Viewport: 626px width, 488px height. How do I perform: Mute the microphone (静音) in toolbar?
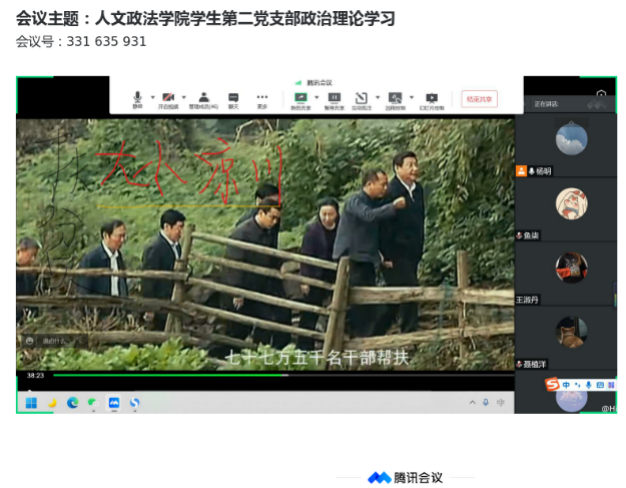[137, 100]
